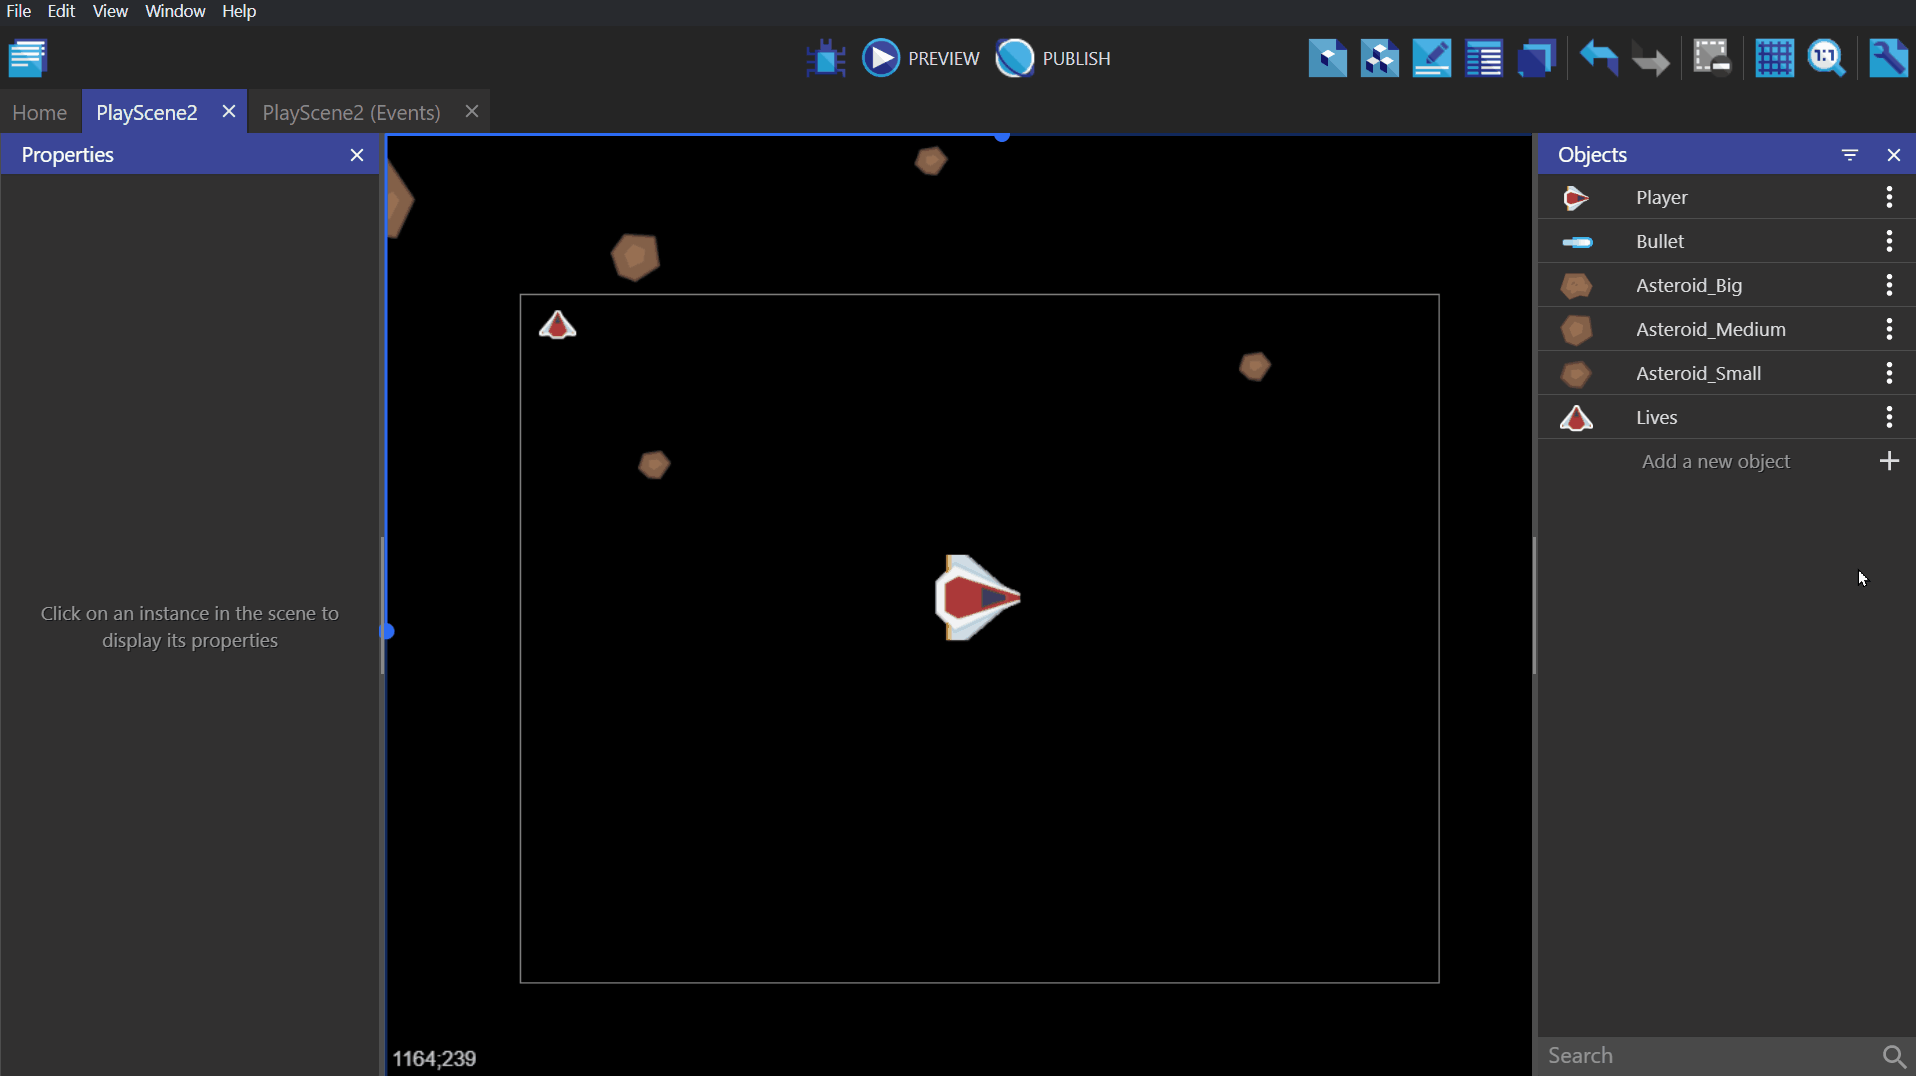Select the Bullet object in the list
Image resolution: width=1916 pixels, height=1076 pixels.
1660,241
